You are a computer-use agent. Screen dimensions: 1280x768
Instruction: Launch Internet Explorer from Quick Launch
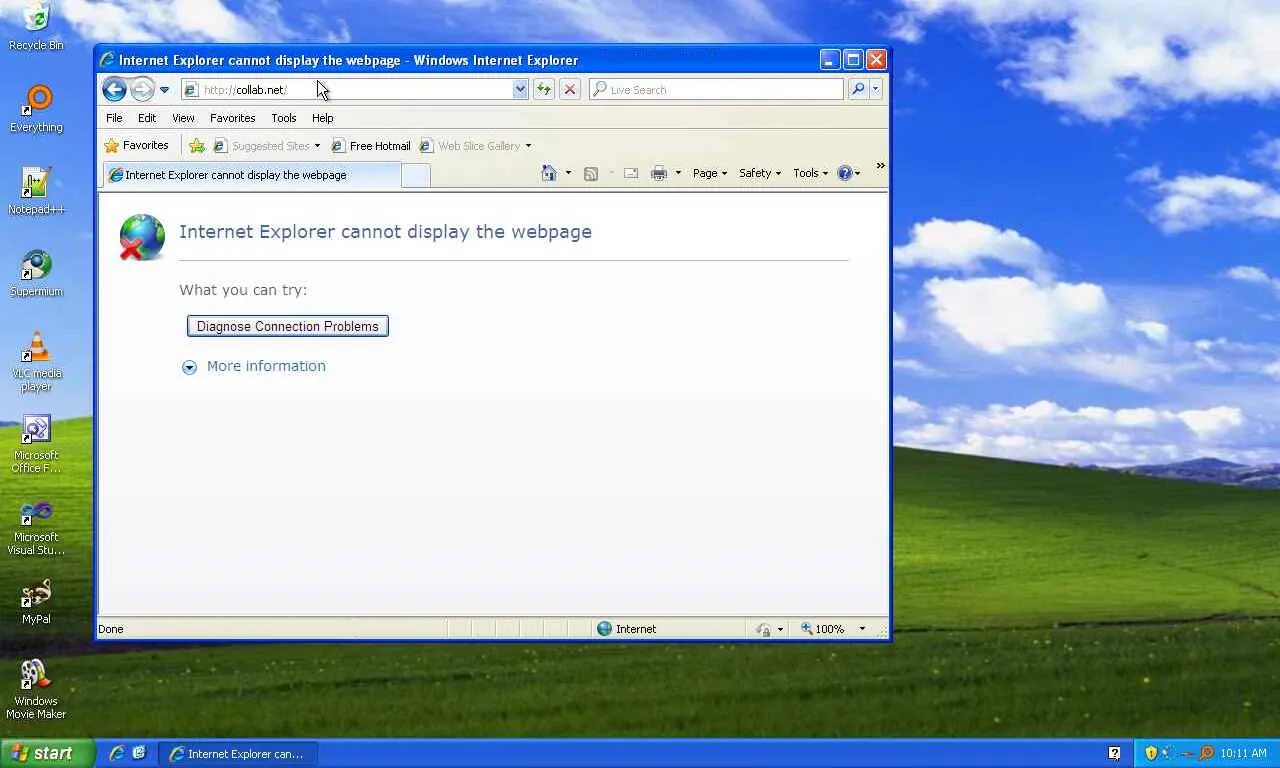pos(117,753)
